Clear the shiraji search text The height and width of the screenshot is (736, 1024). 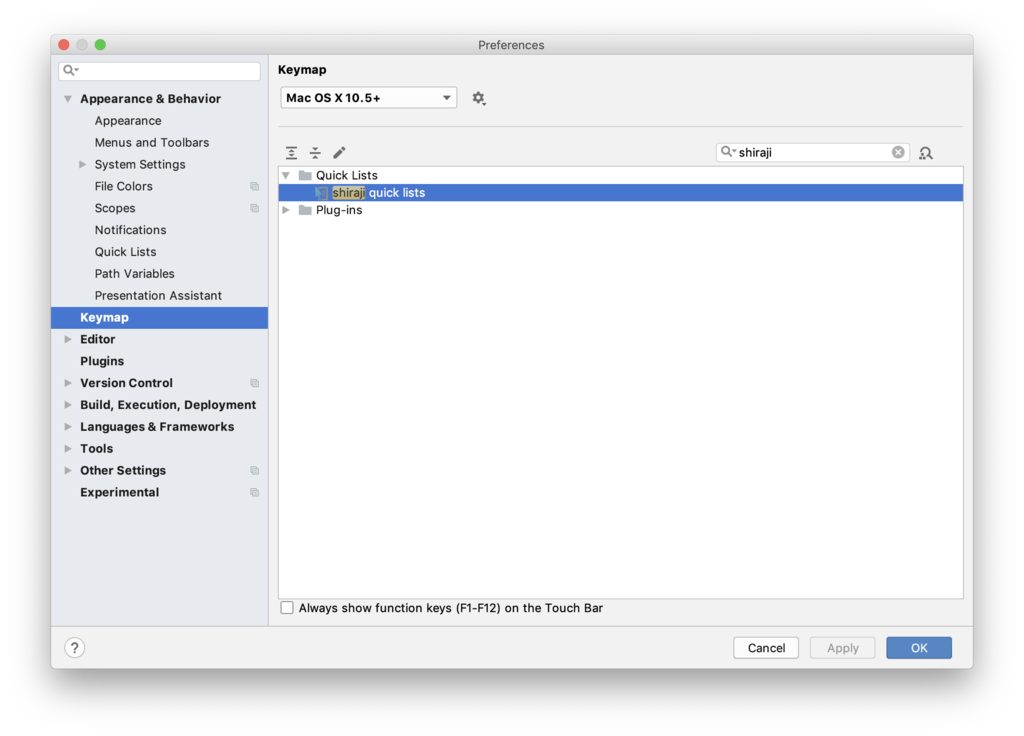898,152
